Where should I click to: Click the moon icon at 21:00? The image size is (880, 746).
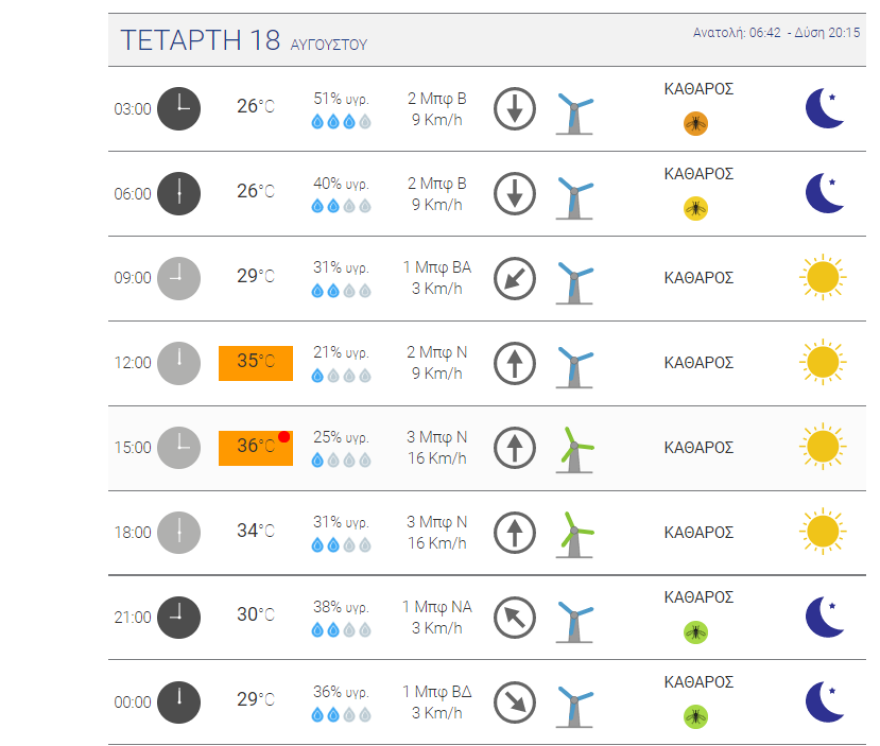(825, 617)
